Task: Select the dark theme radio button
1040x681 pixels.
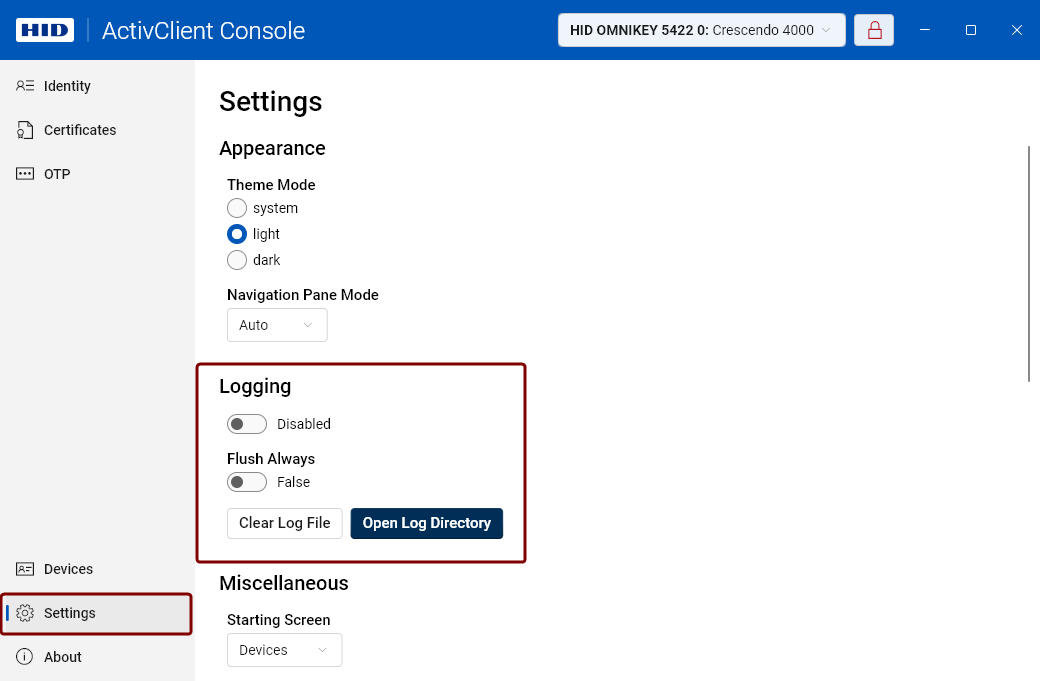Action: (x=237, y=260)
